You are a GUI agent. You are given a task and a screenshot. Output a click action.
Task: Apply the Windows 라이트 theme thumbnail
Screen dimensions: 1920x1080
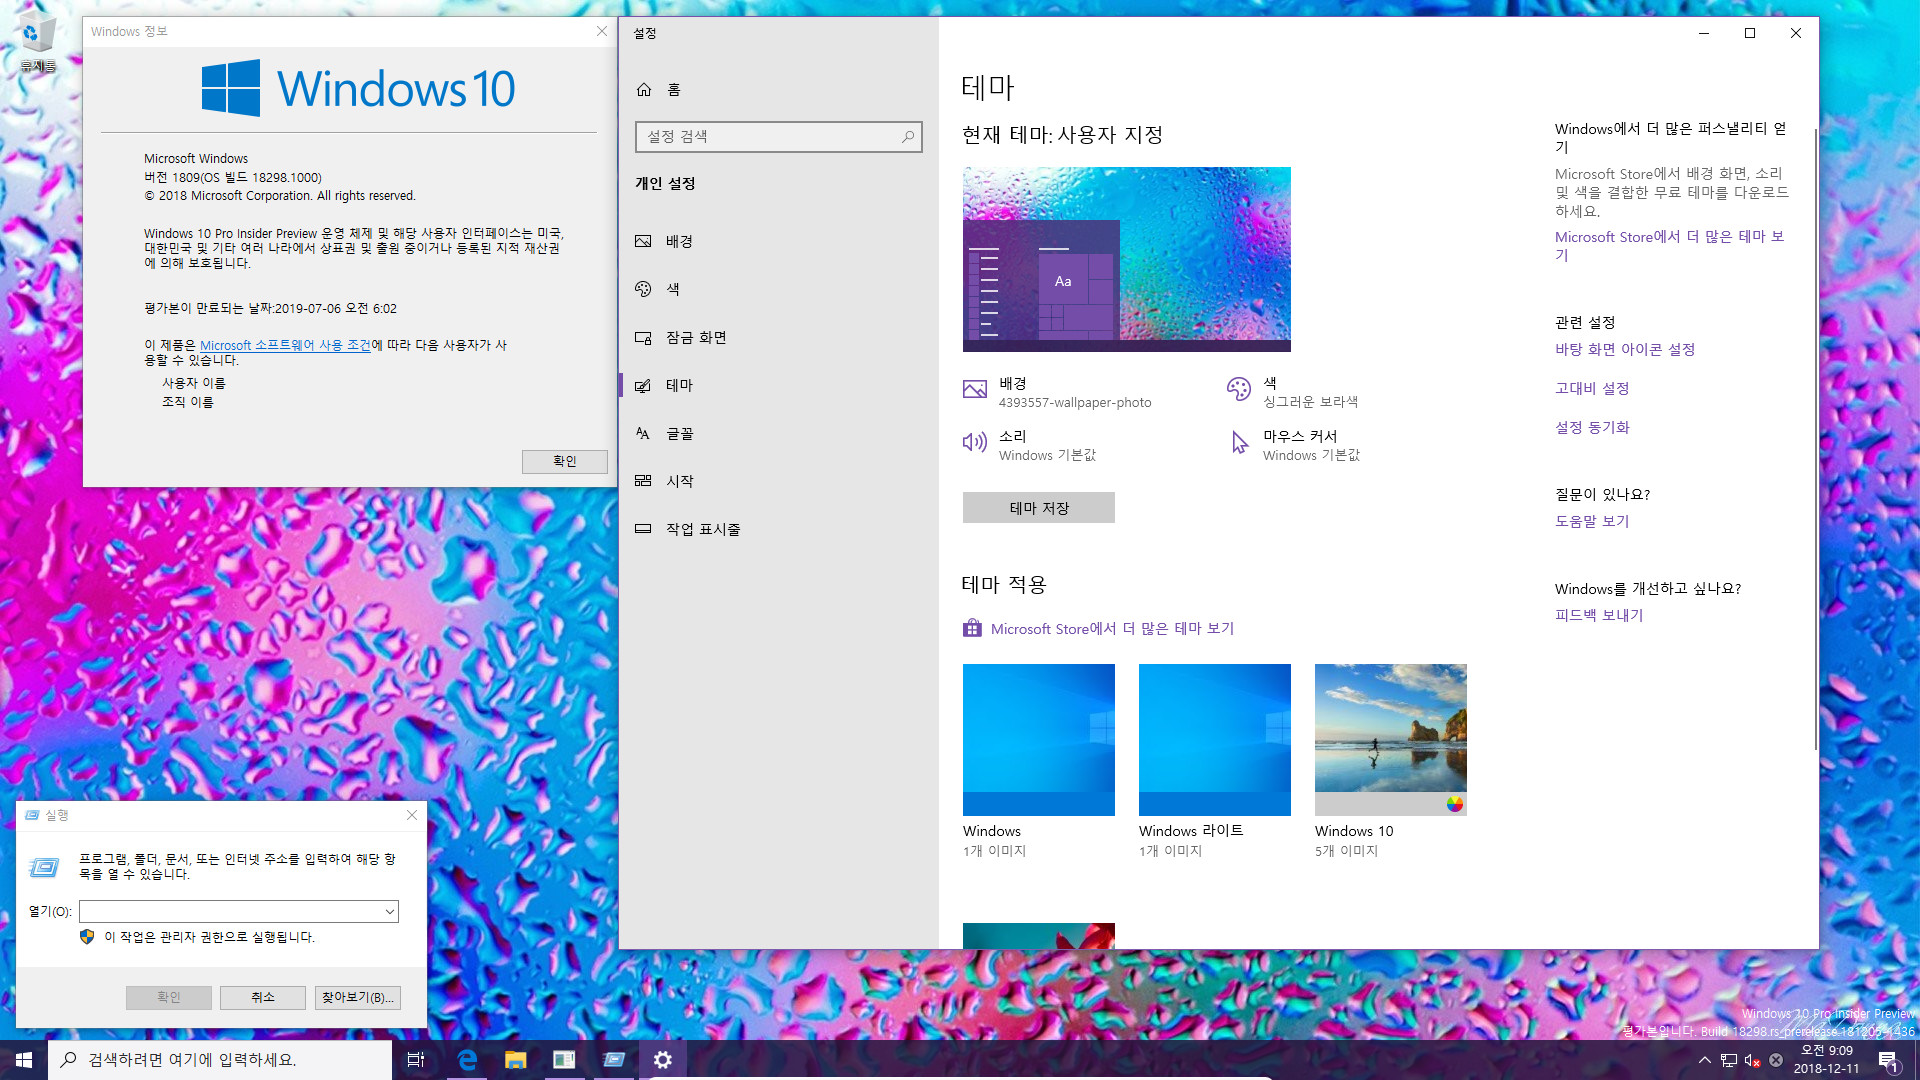click(1214, 740)
